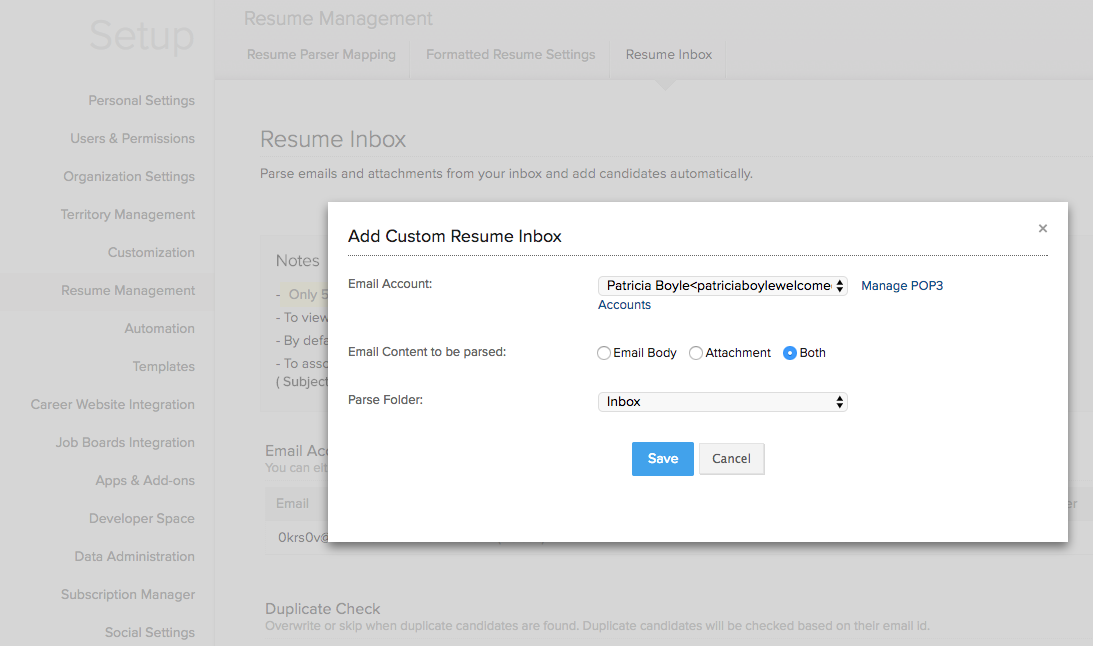Screen dimensions: 1093x646
Task: Open the Manage POP3 Accounts link
Action: (901, 286)
